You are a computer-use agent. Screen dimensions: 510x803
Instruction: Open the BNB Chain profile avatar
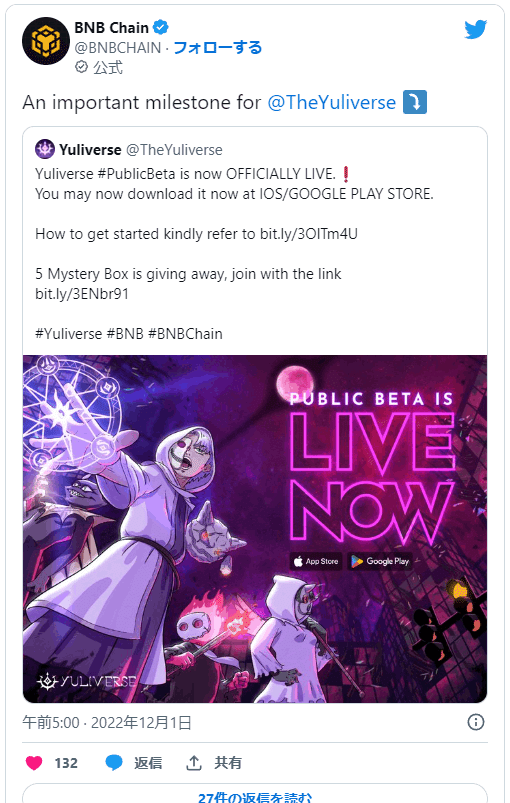click(x=46, y=41)
